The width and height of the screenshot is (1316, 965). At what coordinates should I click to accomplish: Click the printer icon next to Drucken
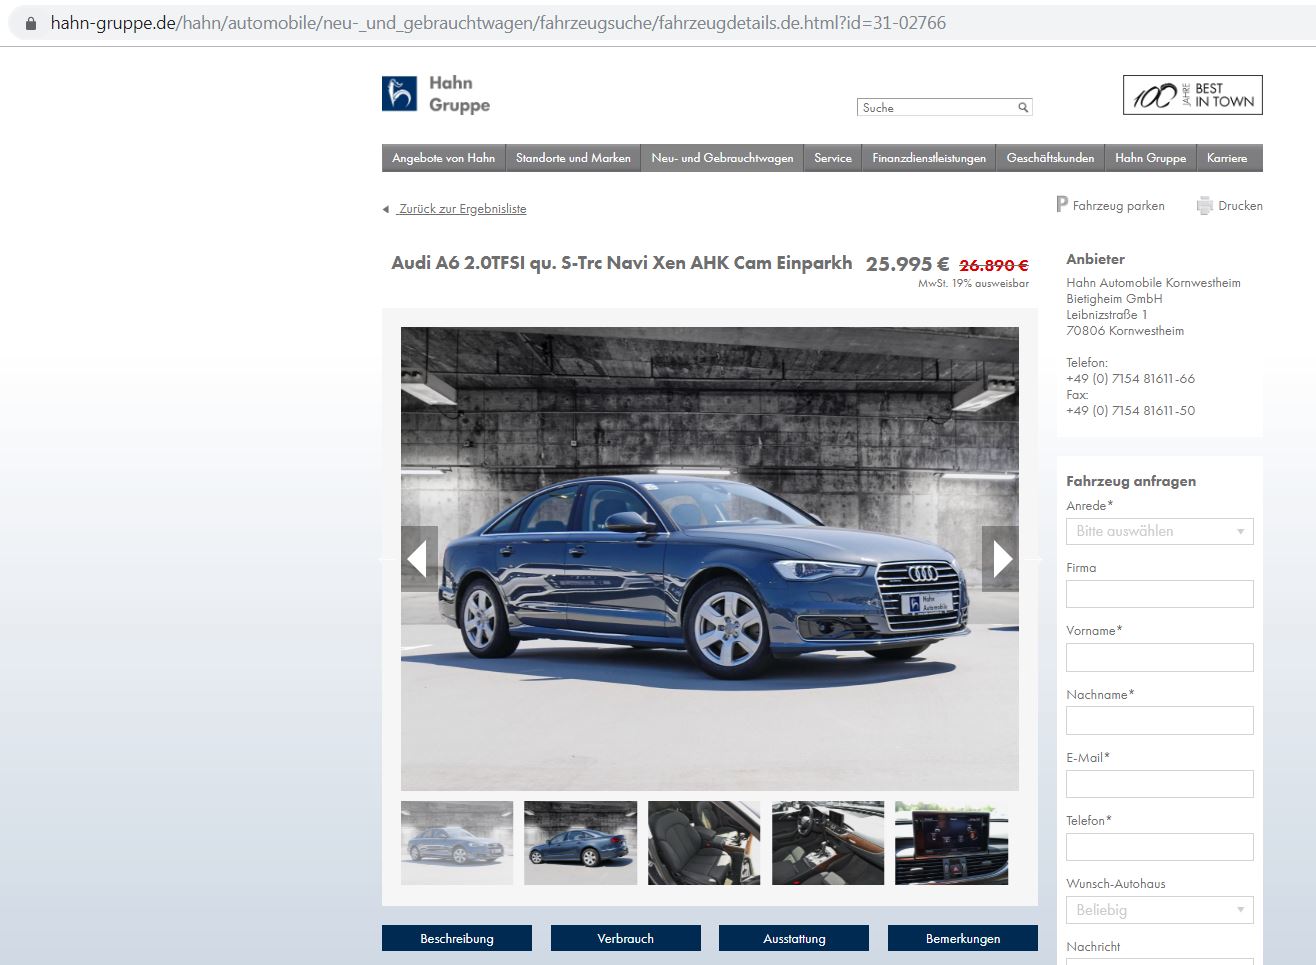click(x=1204, y=206)
